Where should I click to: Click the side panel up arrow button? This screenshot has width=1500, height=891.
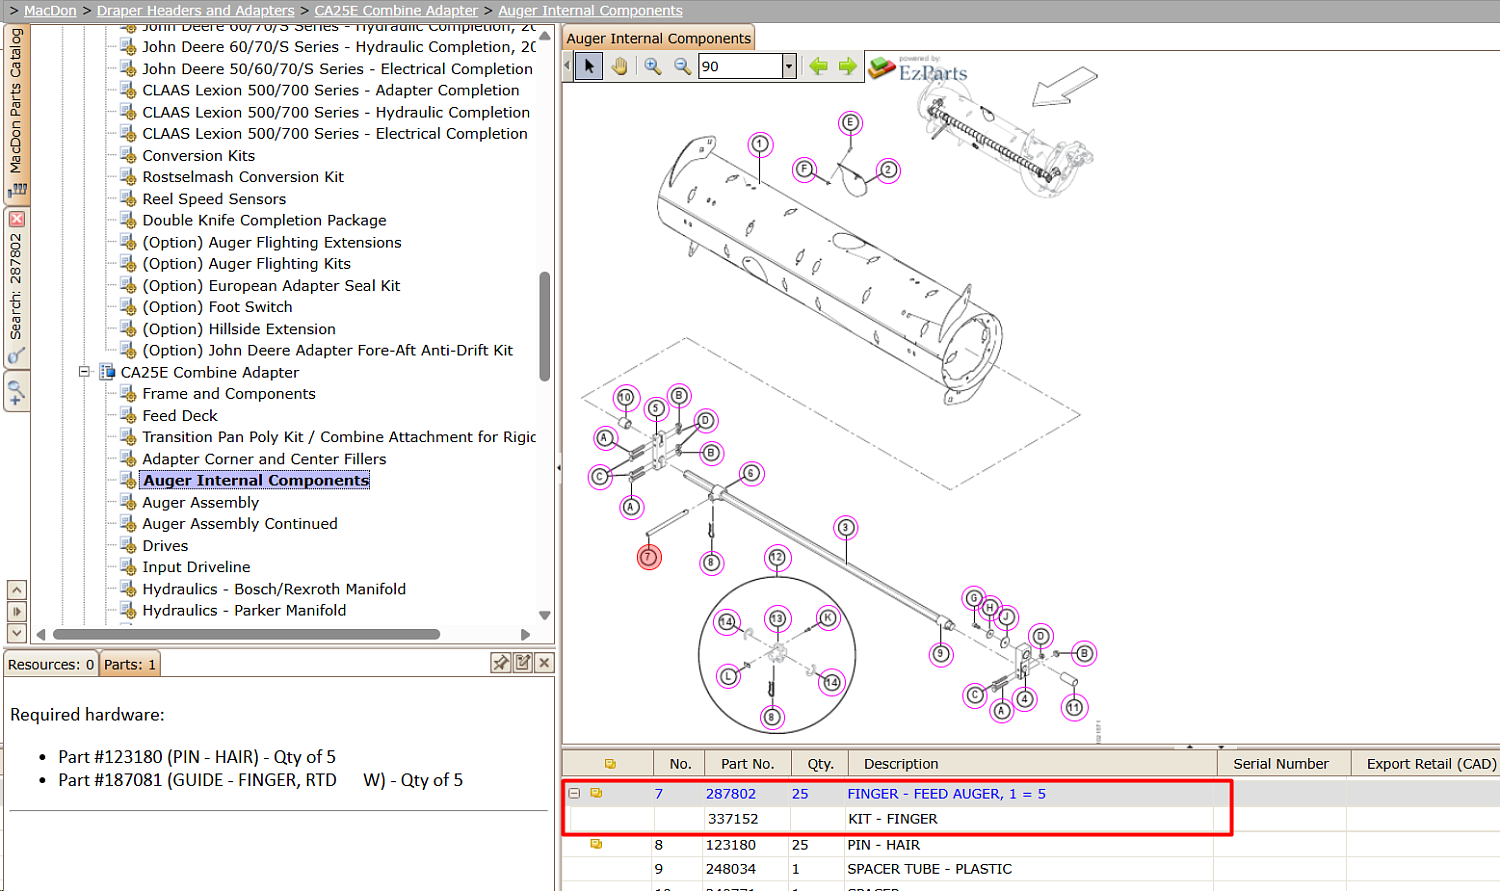[17, 590]
